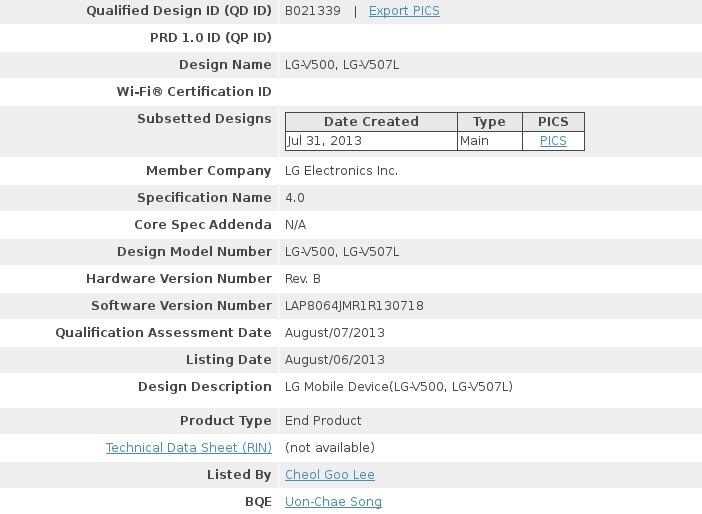
Task: Click the LG Mobile Device design description
Action: [398, 387]
